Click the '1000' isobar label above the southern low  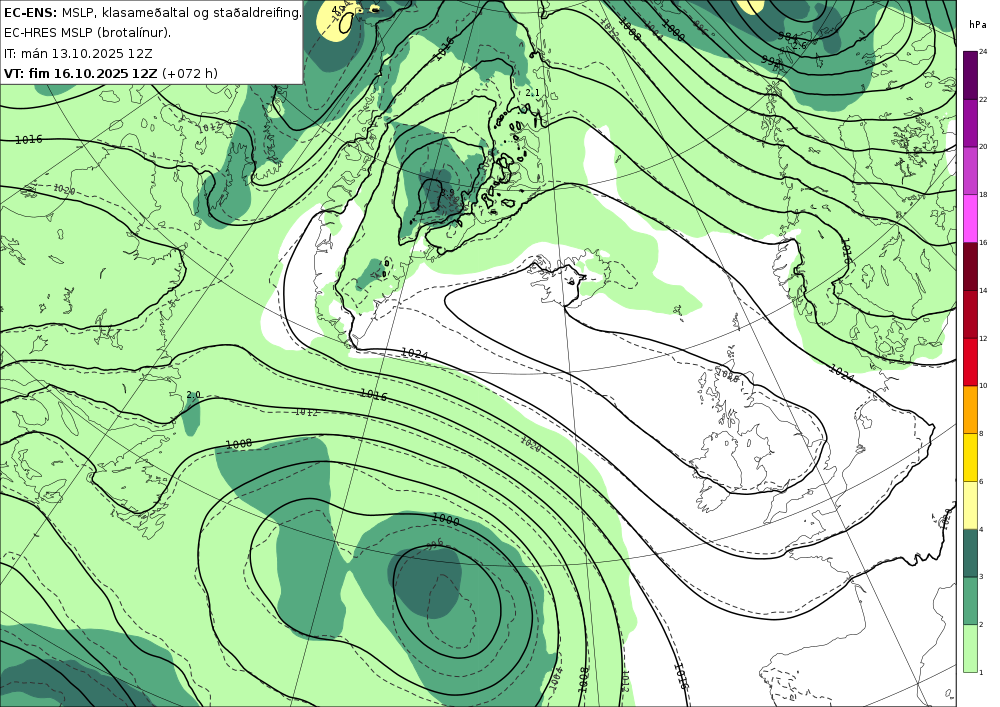click(445, 520)
